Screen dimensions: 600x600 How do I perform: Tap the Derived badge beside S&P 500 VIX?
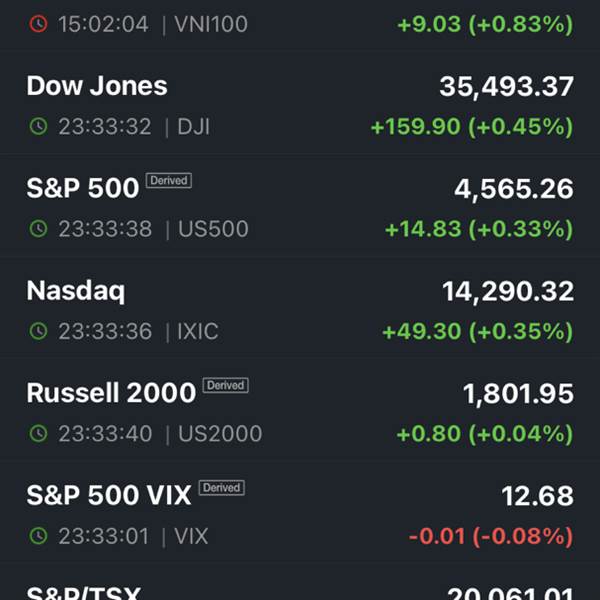pos(222,488)
